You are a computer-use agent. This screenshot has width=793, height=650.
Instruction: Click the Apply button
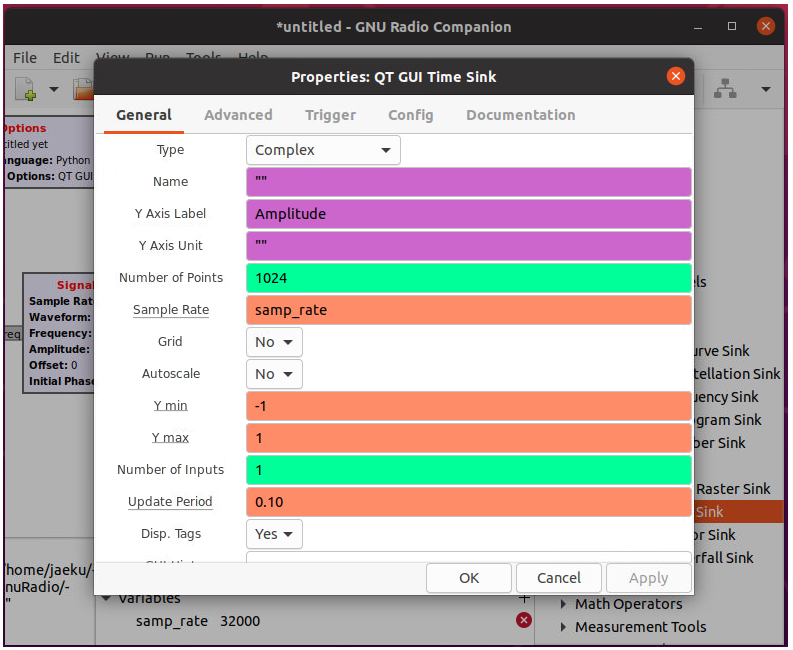pyautogui.click(x=648, y=578)
